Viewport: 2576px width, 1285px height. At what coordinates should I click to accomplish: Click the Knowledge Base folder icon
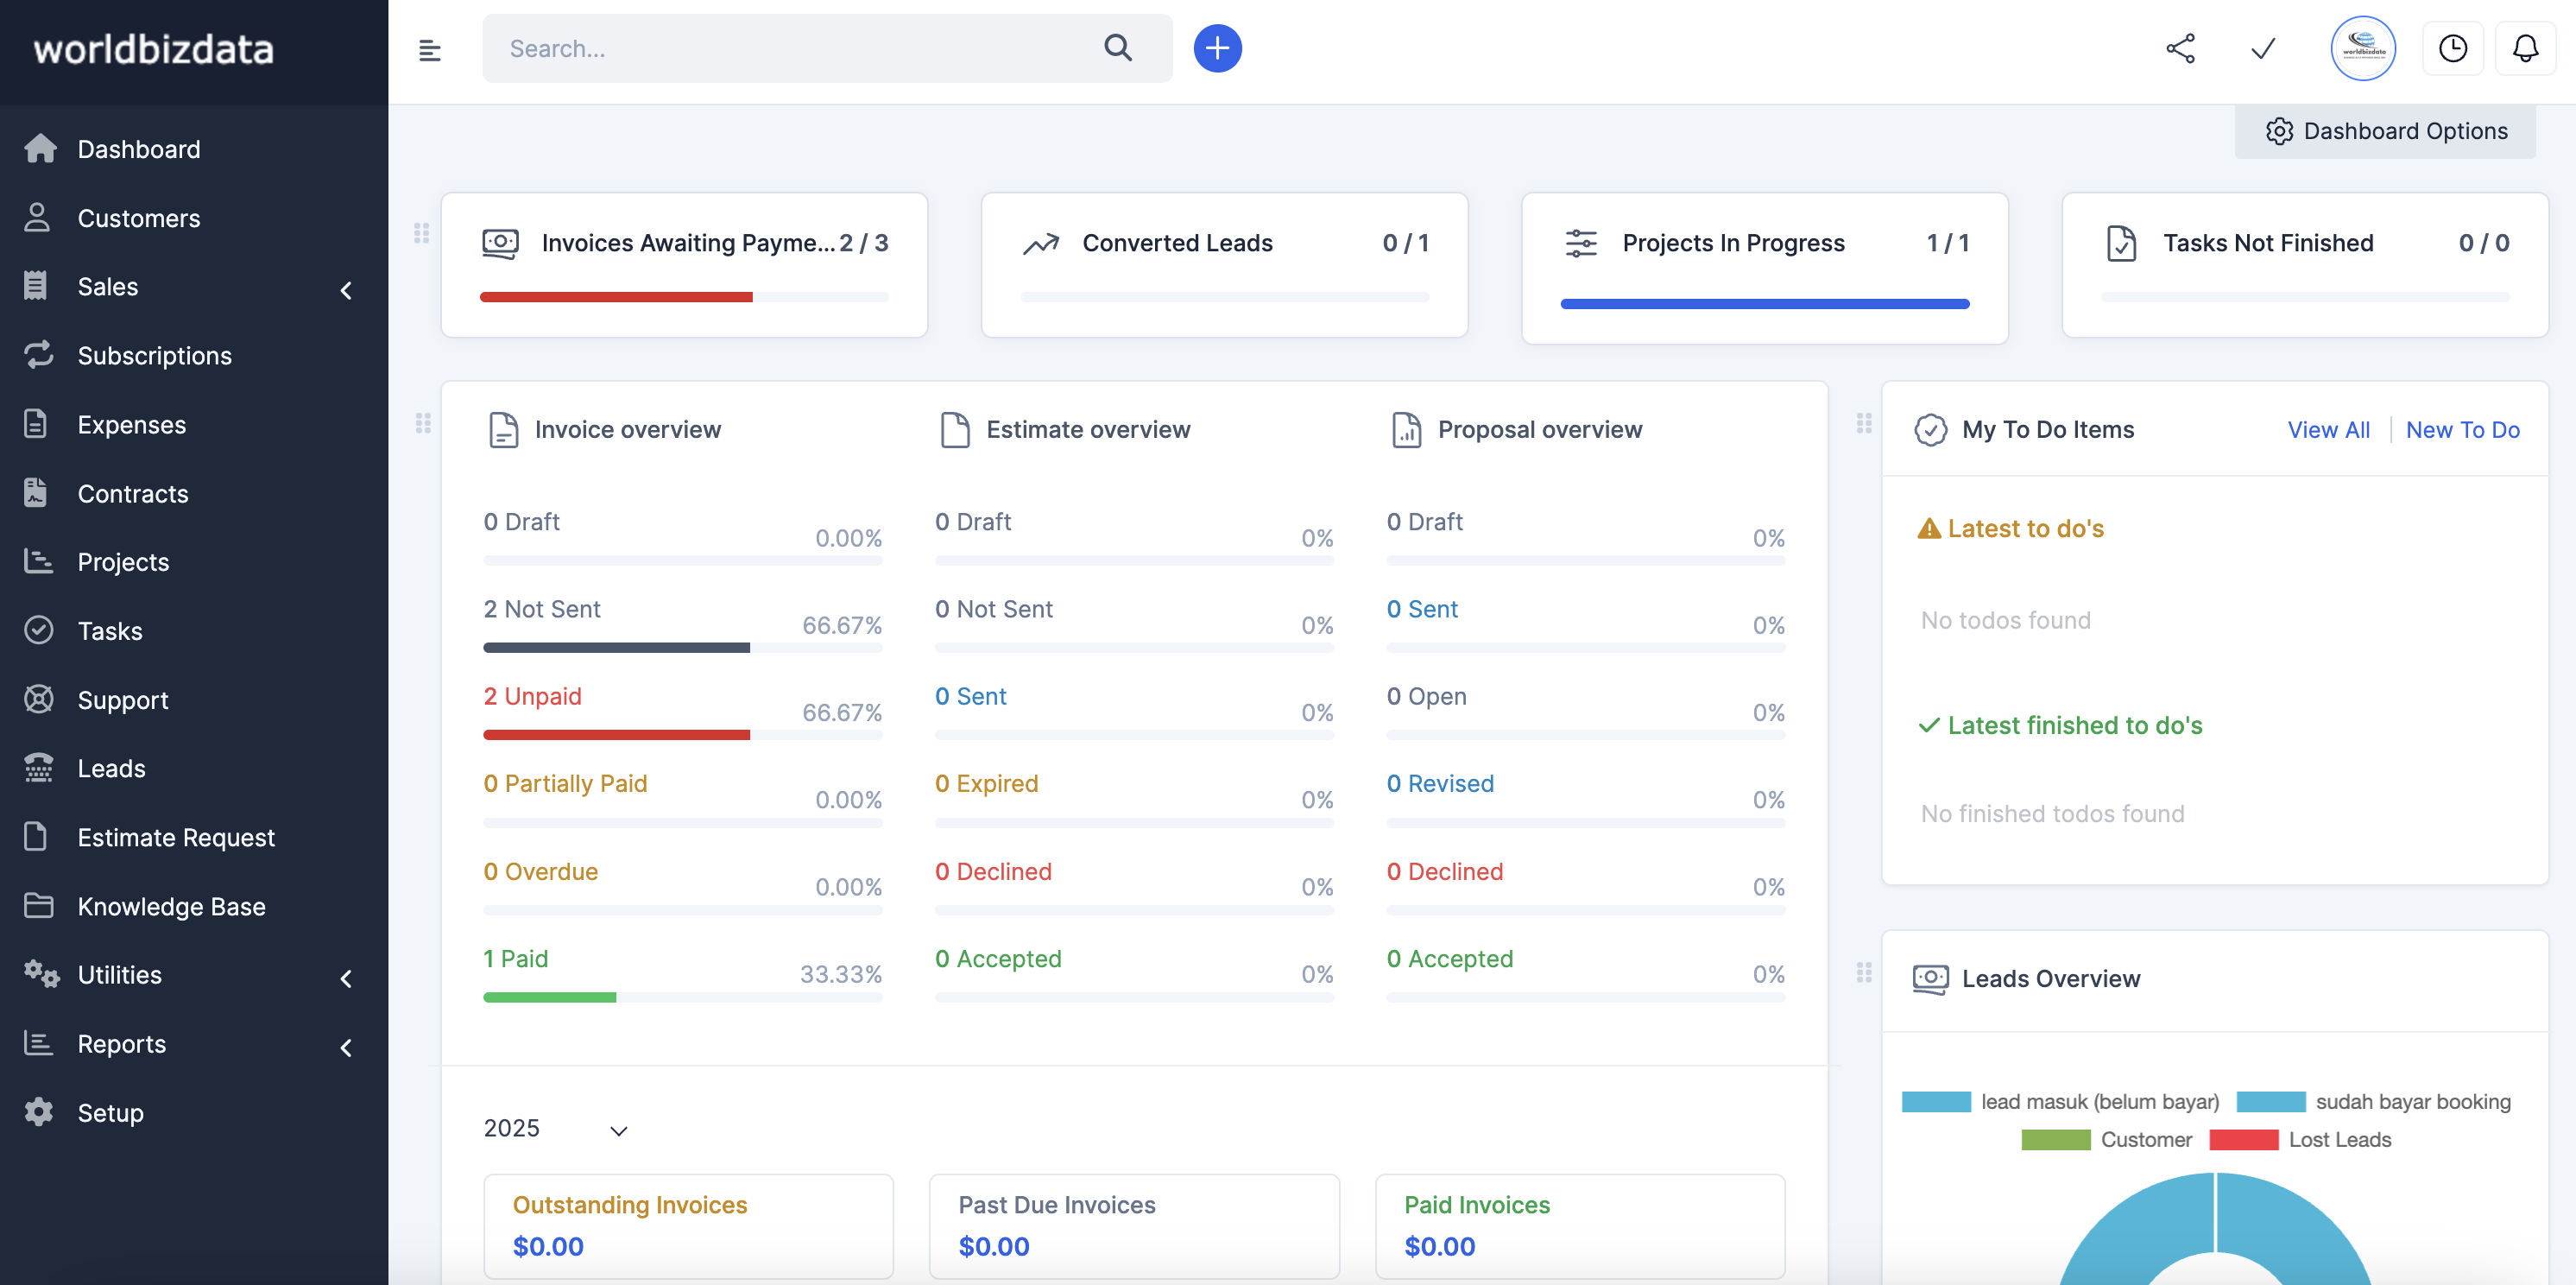pyautogui.click(x=38, y=906)
